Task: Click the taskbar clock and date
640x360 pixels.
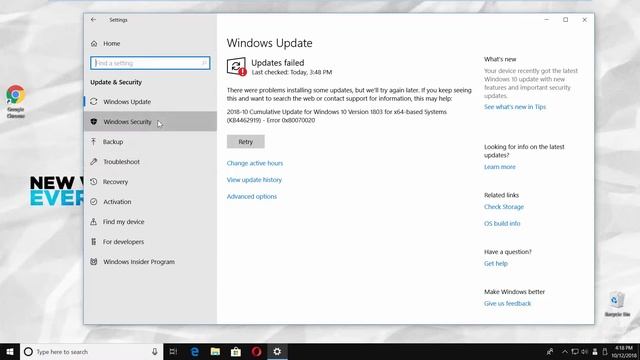Action: tap(624, 352)
